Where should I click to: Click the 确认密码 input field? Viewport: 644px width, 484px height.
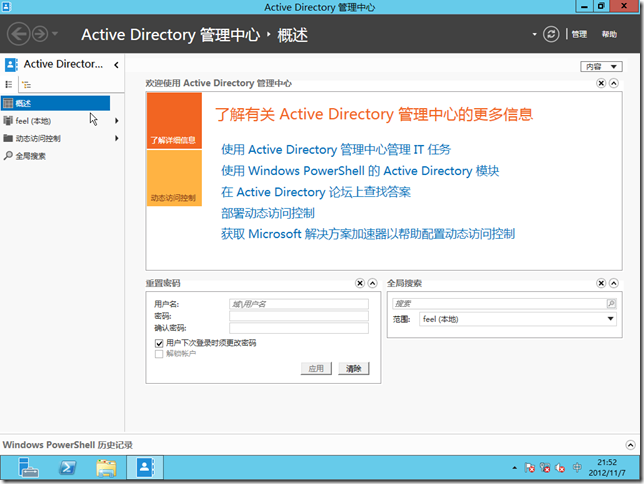coord(299,328)
